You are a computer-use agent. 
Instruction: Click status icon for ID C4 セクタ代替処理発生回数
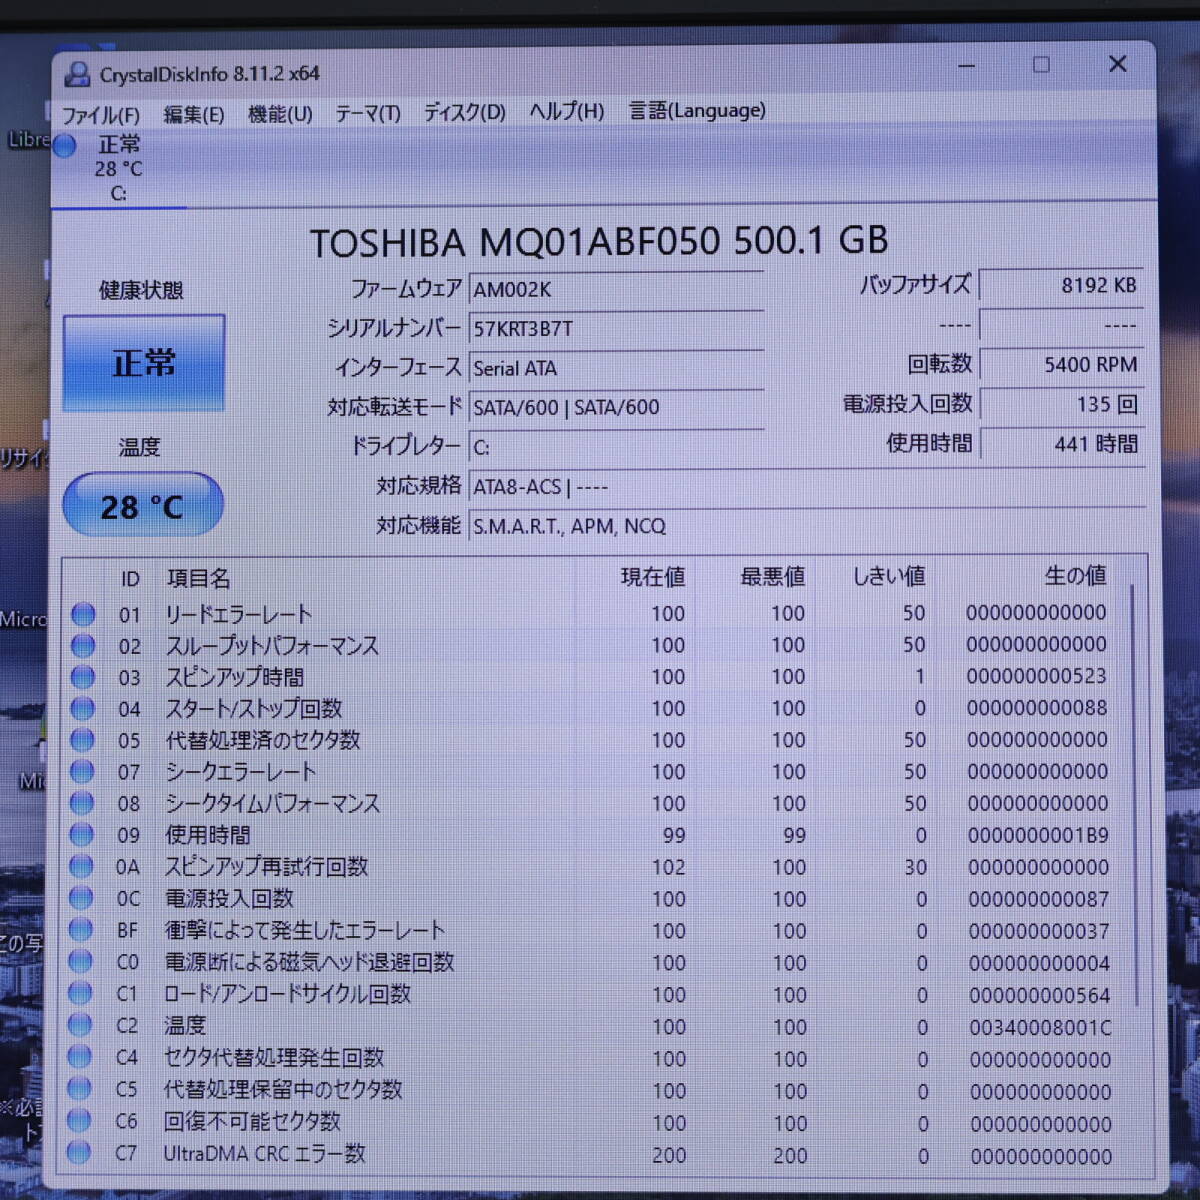coord(80,1057)
